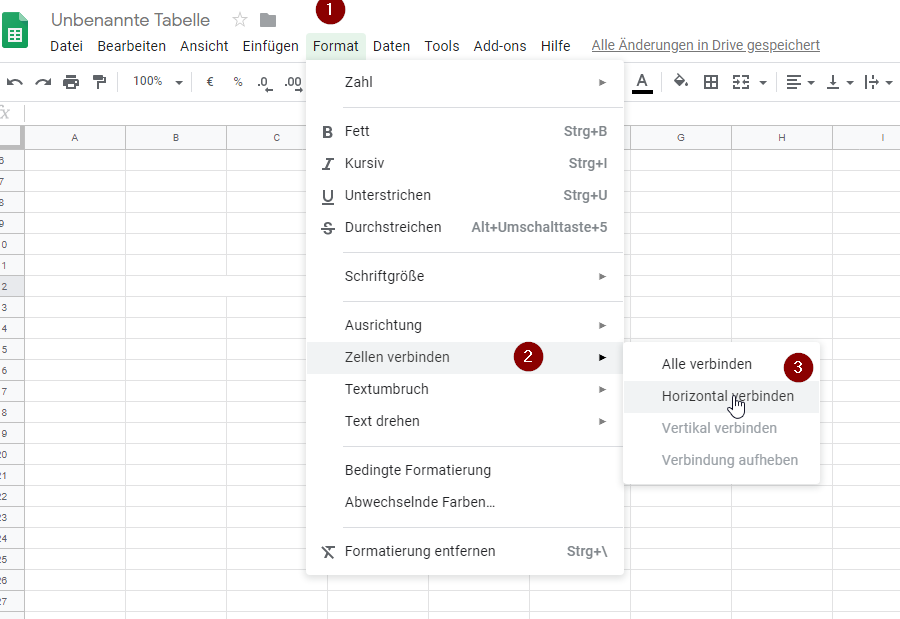The height and width of the screenshot is (619, 900).
Task: Open horizontal align icon
Action: (794, 82)
